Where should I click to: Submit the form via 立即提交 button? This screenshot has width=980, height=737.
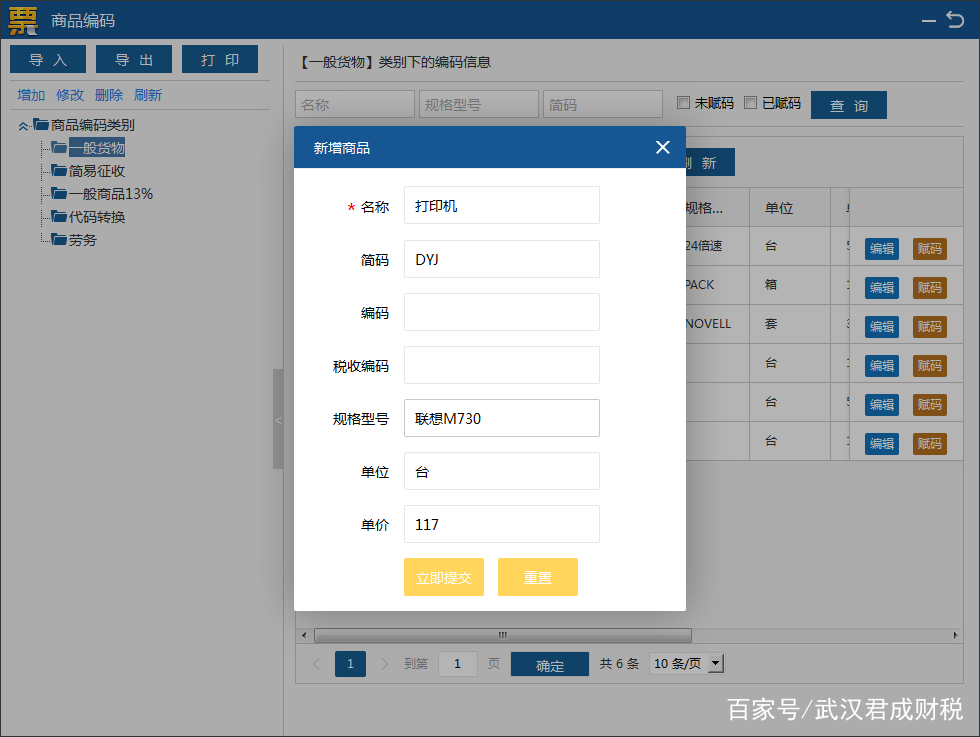(443, 577)
